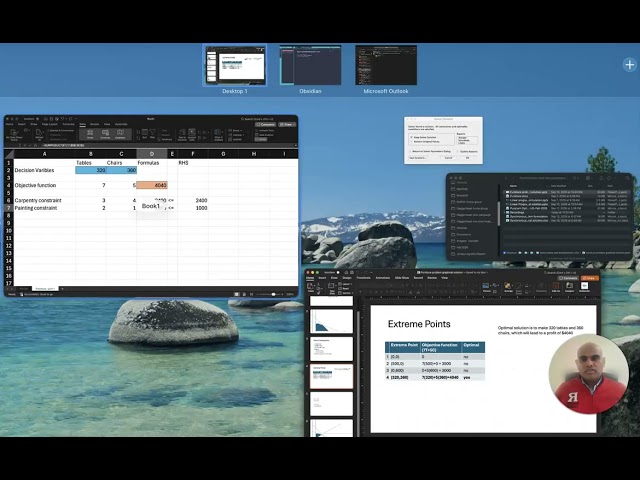This screenshot has height=480, width=640.
Task: Select first file row in Finder list
Action: point(567,192)
